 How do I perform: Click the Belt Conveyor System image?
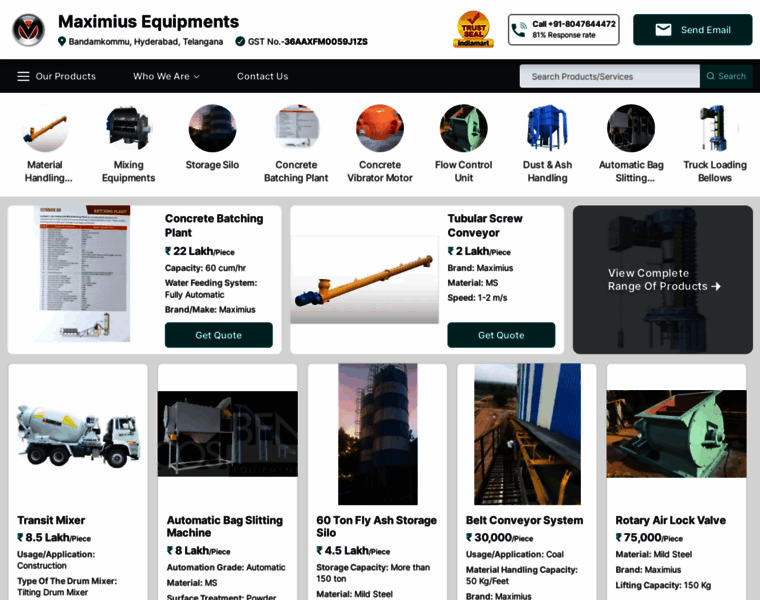(x=527, y=434)
